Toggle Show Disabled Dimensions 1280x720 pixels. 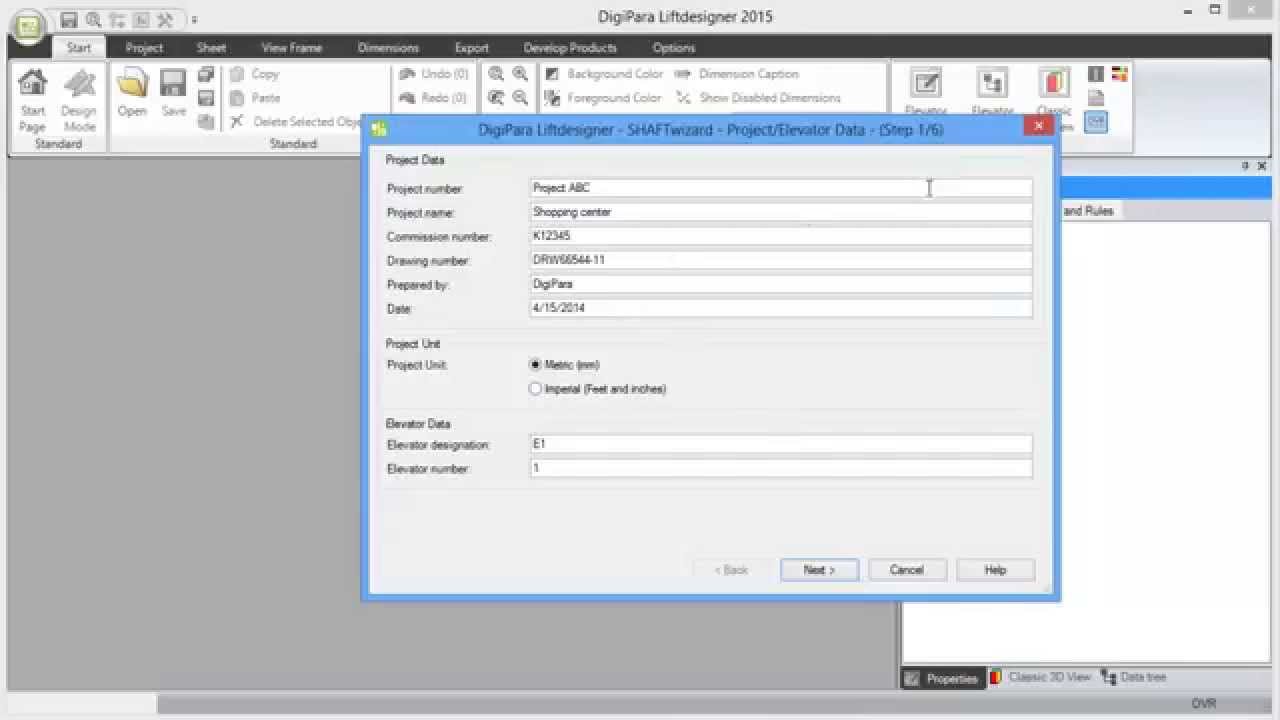point(758,98)
